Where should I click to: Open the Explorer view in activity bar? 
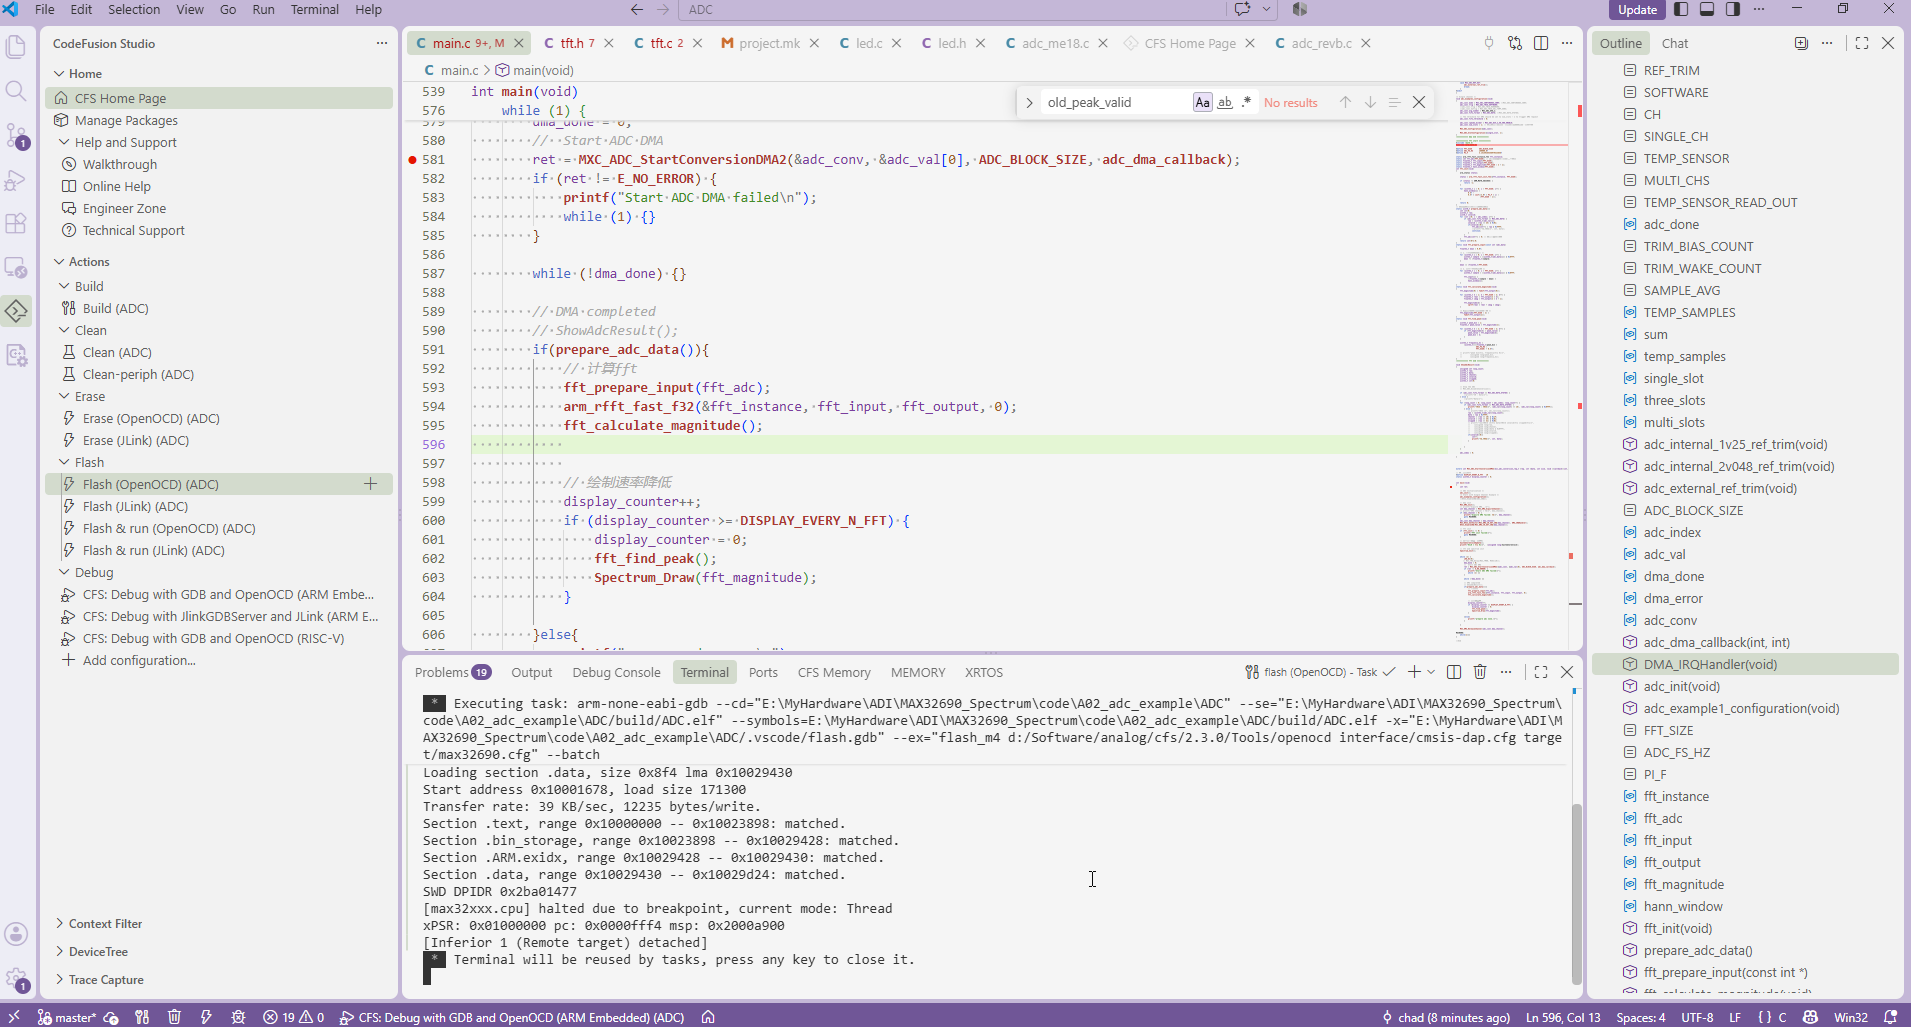pyautogui.click(x=16, y=47)
